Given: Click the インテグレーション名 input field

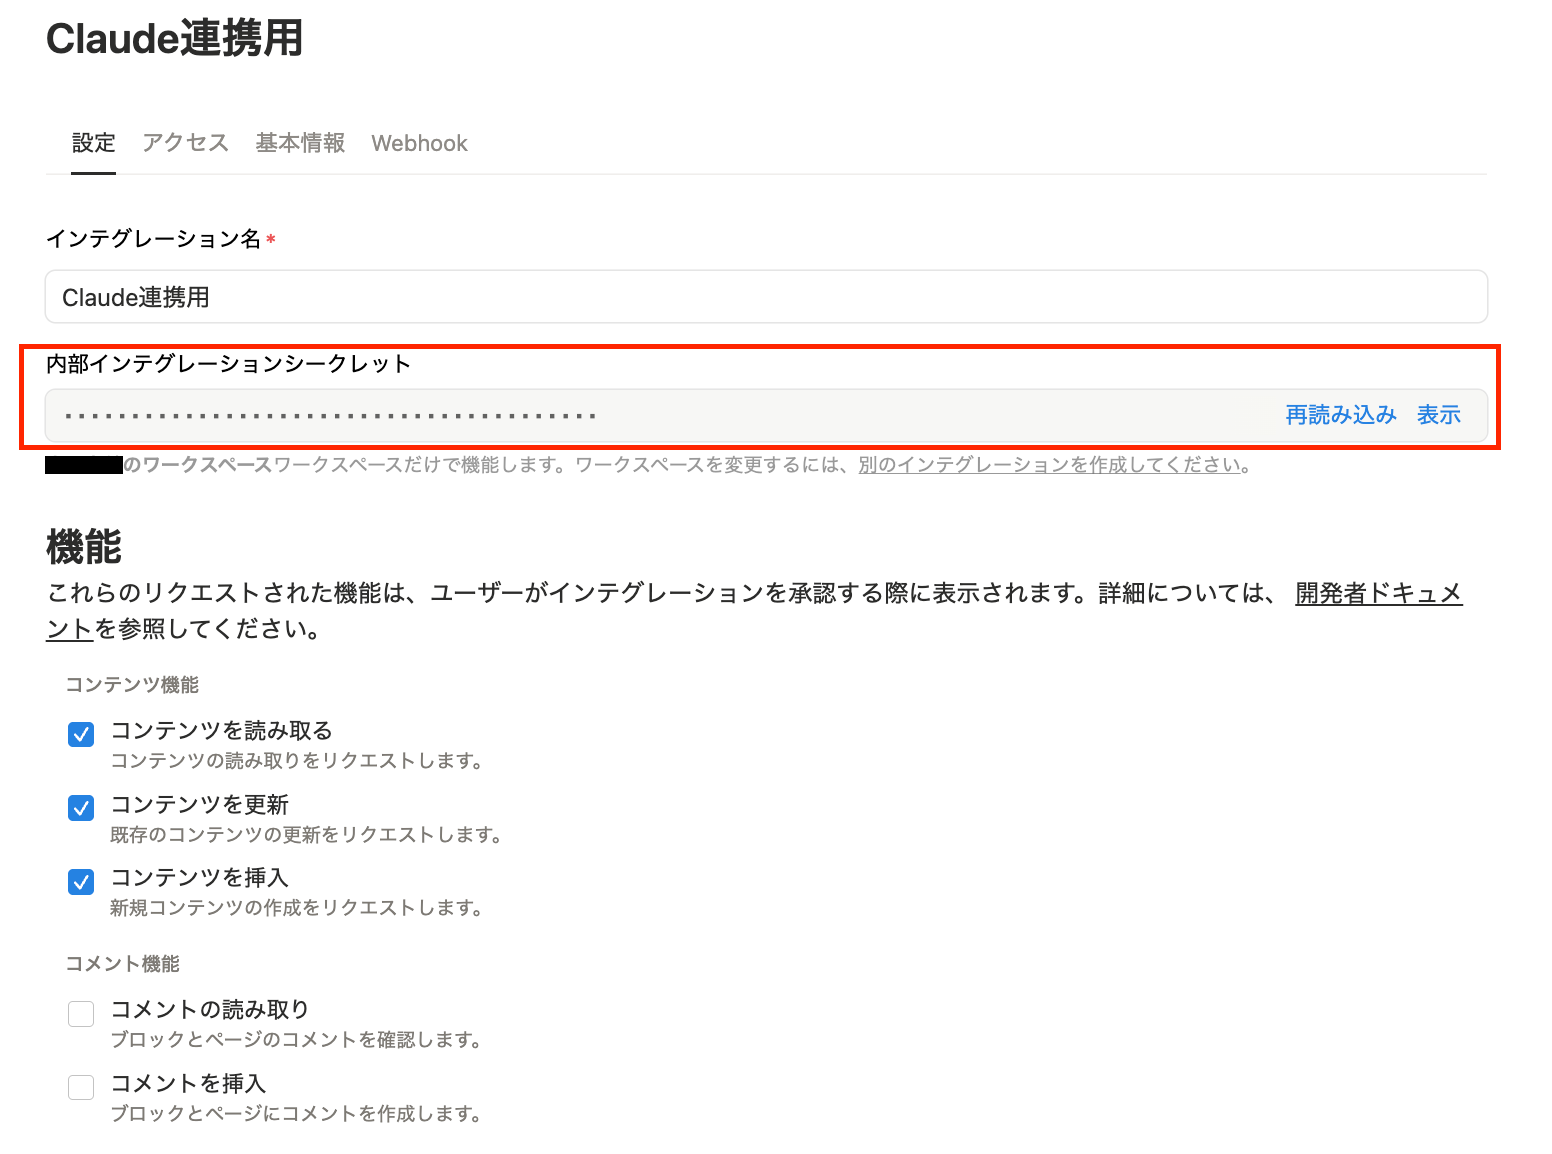Looking at the screenshot, I should [766, 297].
